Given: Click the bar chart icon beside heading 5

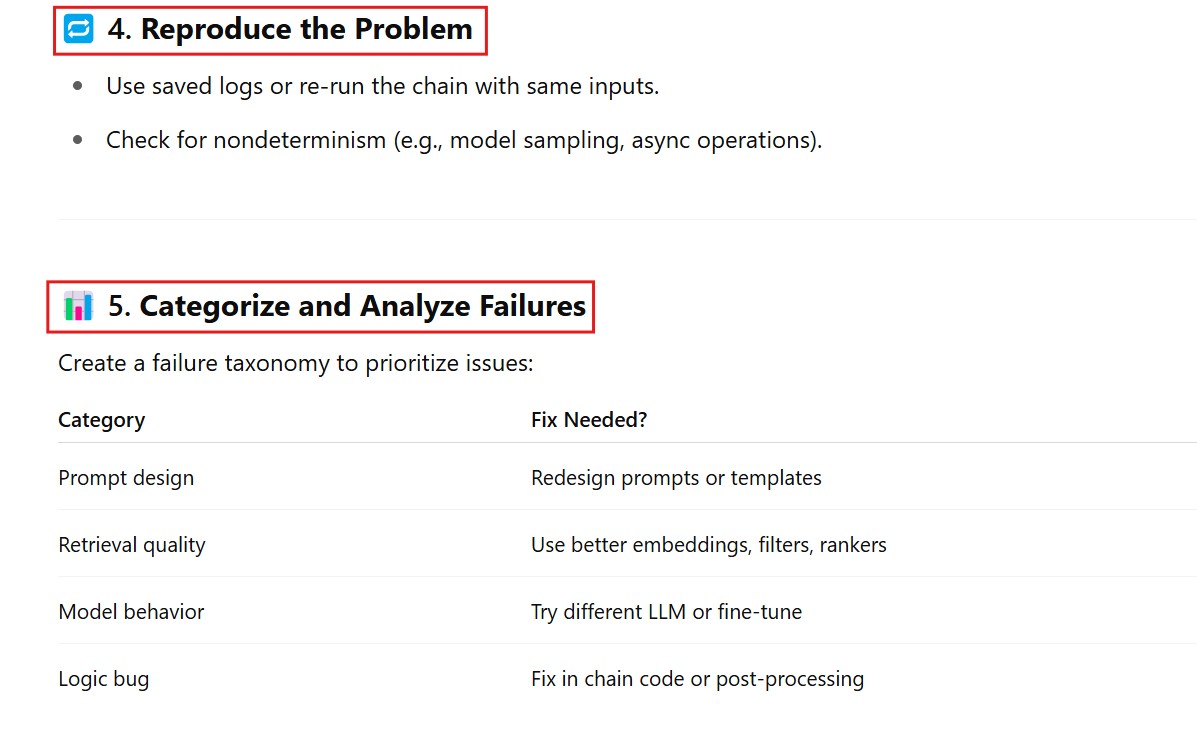Looking at the screenshot, I should pos(78,305).
